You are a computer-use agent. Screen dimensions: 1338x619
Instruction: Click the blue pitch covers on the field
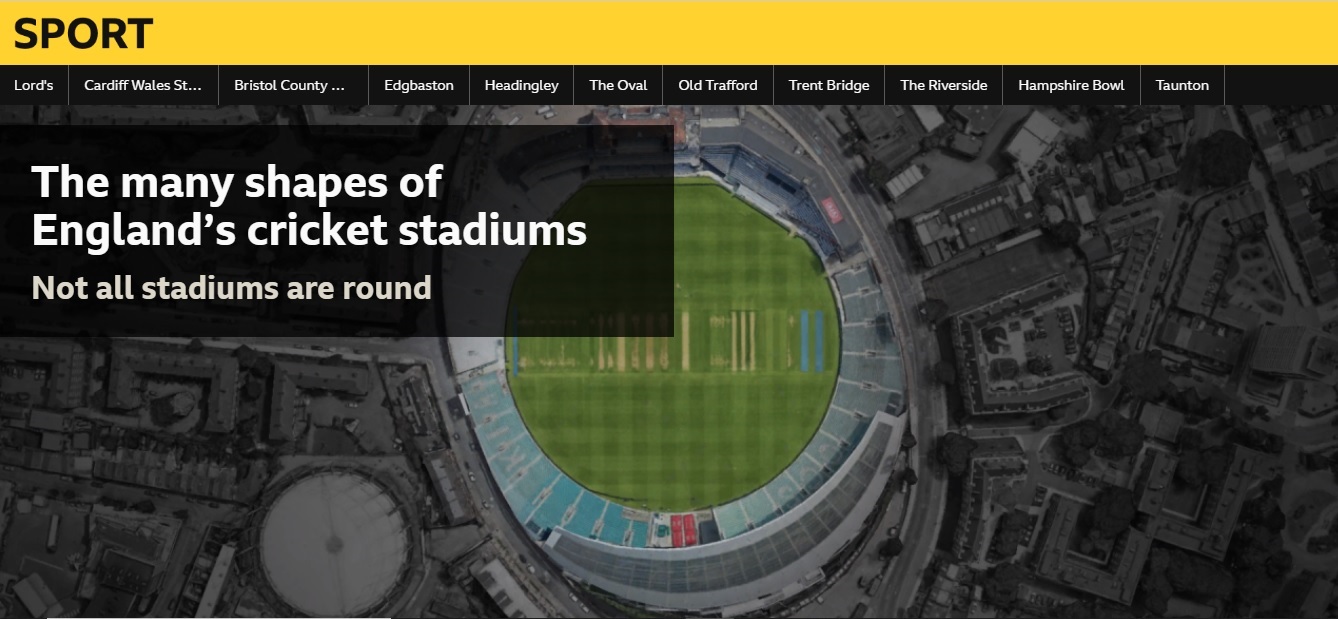(x=812, y=340)
